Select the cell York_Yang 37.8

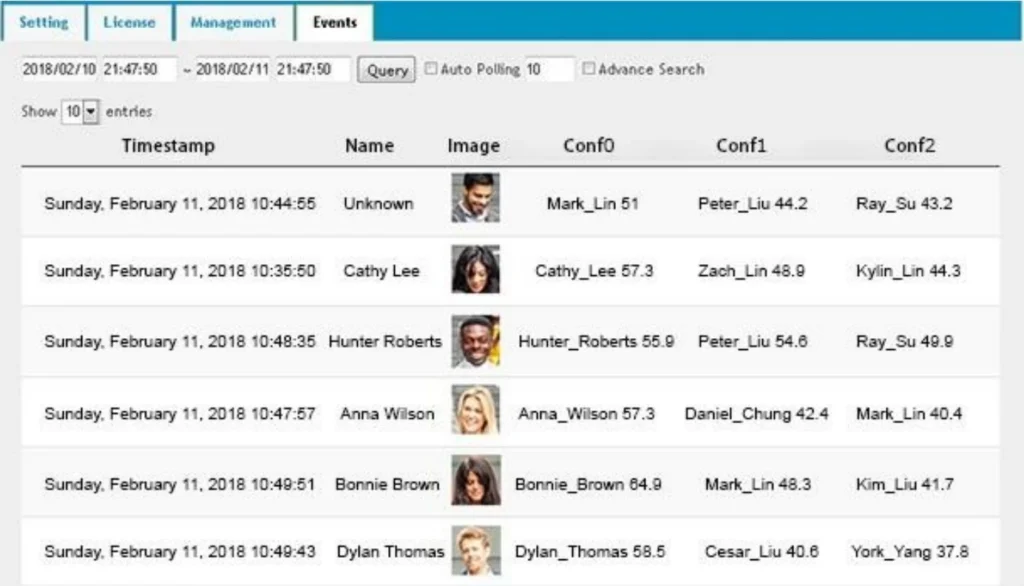pos(910,552)
